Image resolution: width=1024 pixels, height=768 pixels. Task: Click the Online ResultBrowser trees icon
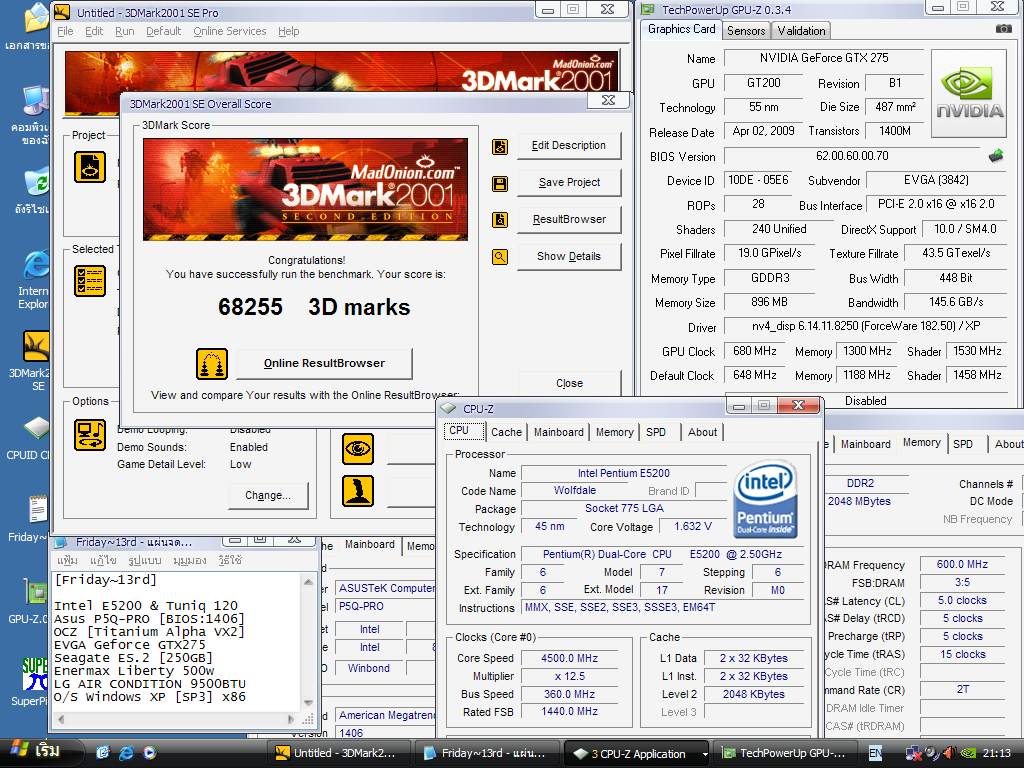point(212,364)
